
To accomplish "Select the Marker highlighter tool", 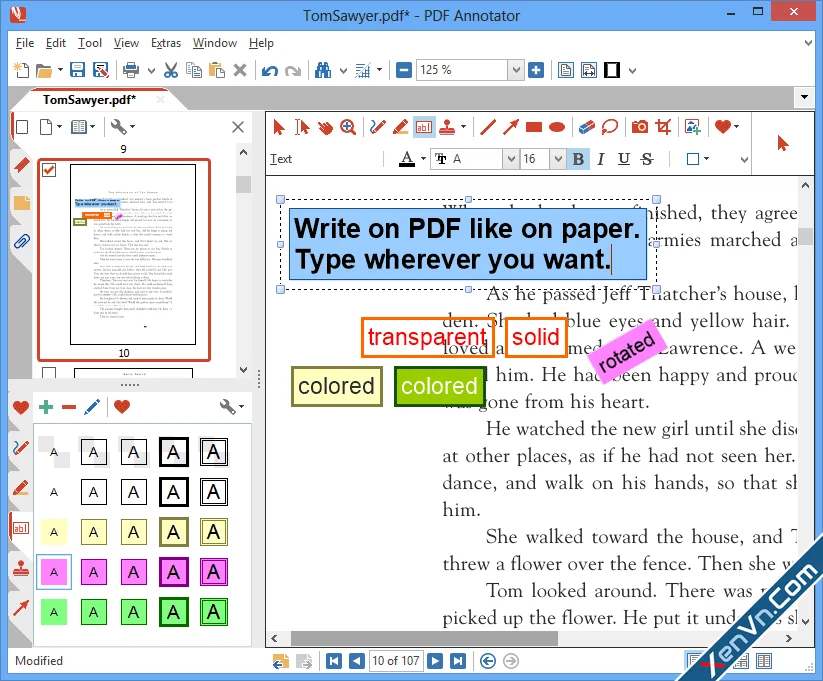I will [400, 127].
